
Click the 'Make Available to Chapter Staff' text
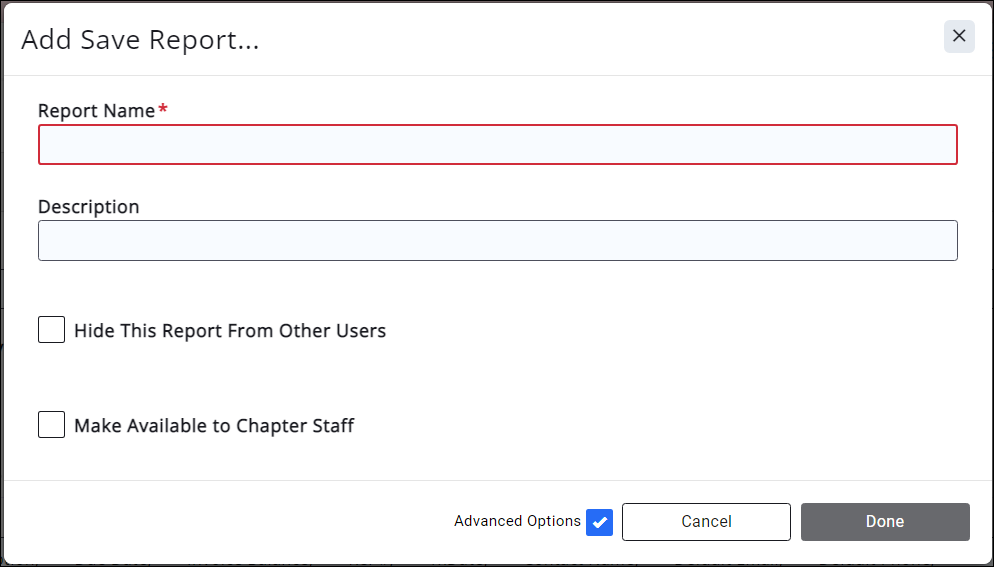click(214, 426)
